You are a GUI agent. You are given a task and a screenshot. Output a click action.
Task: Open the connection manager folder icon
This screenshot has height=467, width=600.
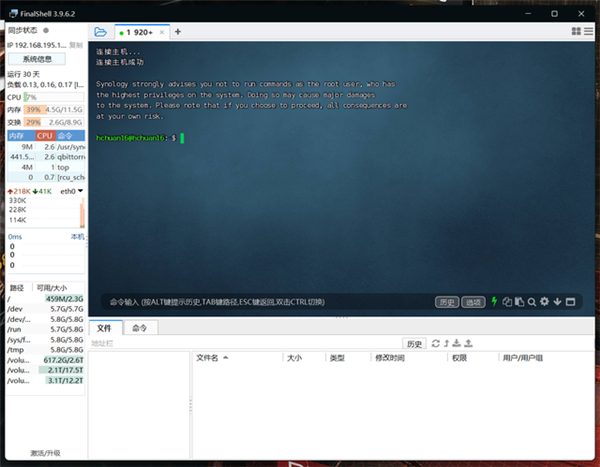point(100,32)
